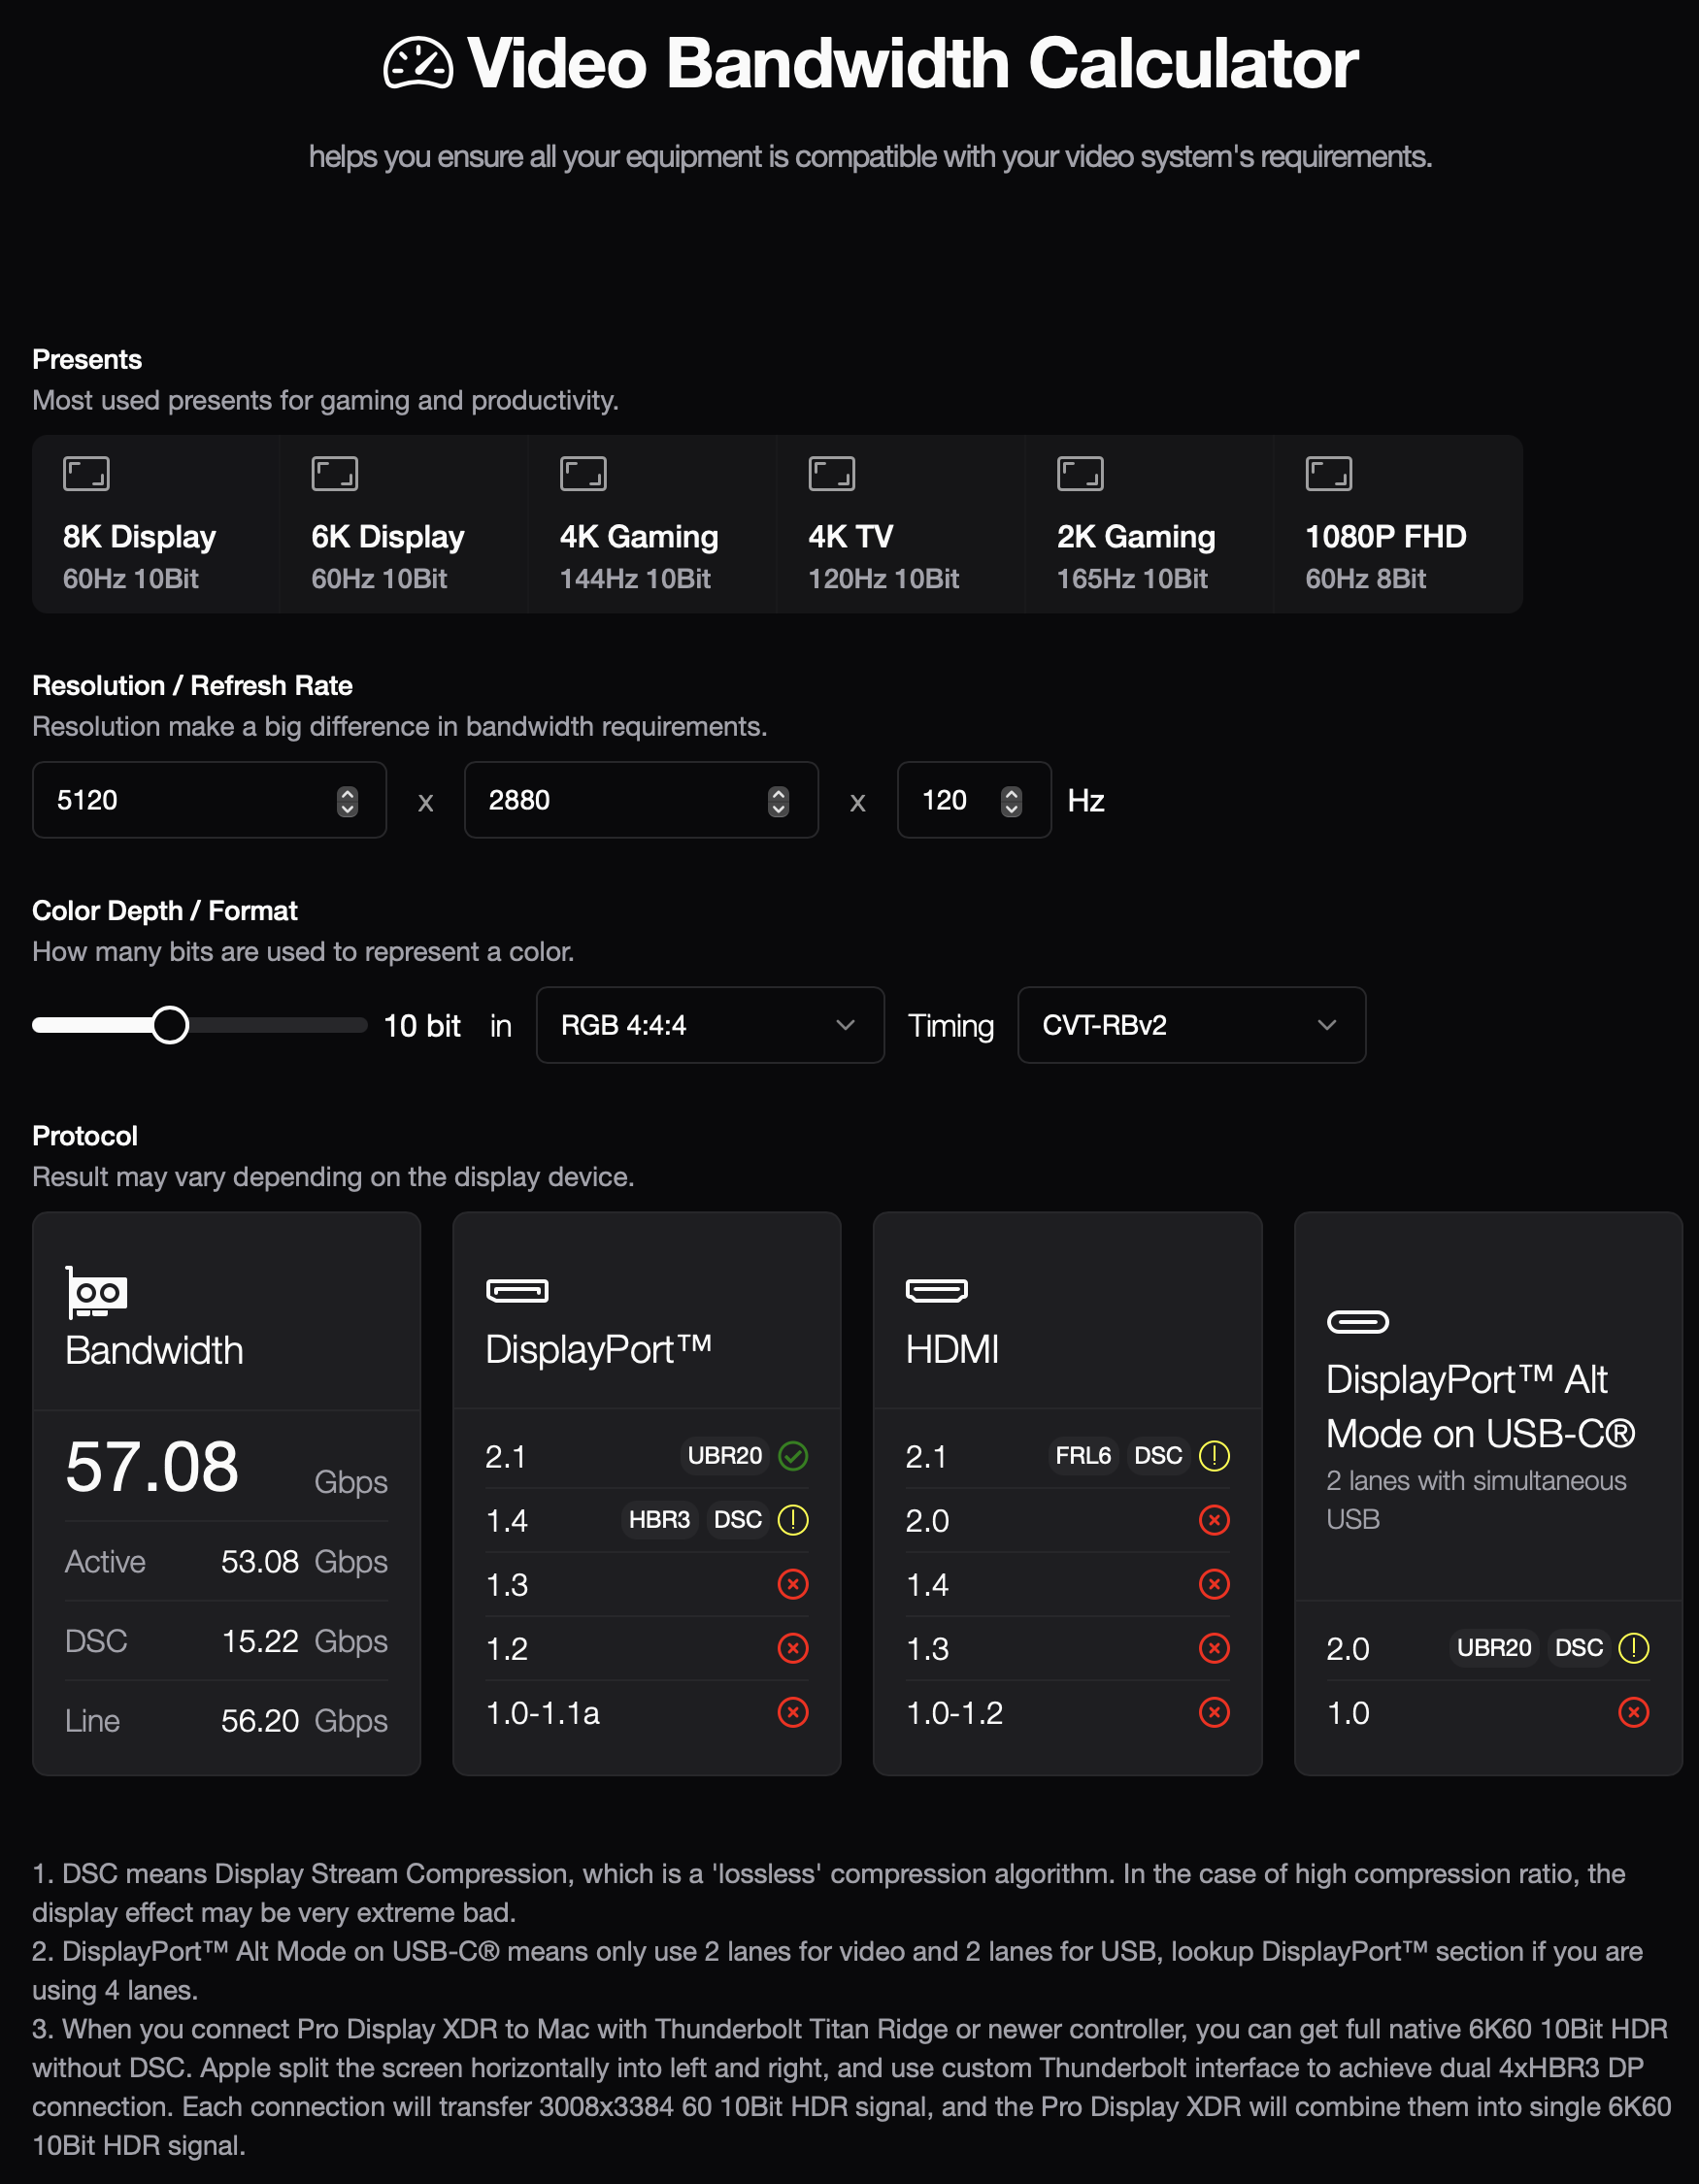Click the stepper arrows in the 120 Hz field
The height and width of the screenshot is (2184, 1699).
point(1012,801)
